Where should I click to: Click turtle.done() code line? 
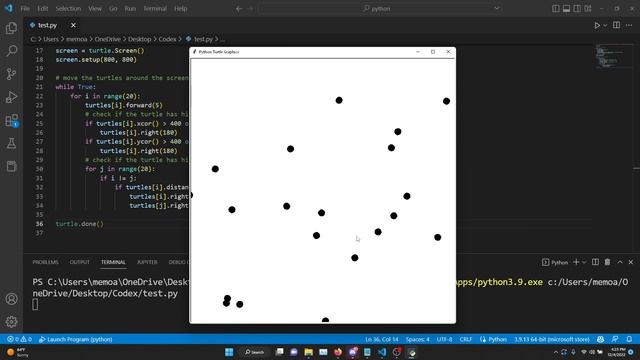(80, 224)
